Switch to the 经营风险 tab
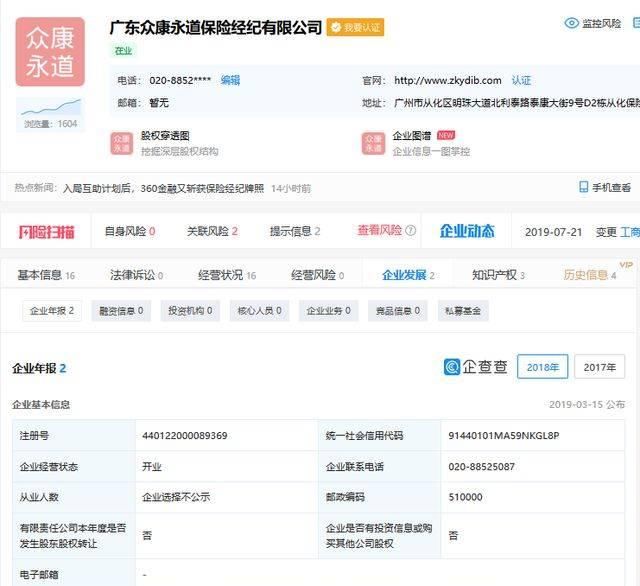Screen dimensions: 640x586 (x=318, y=275)
